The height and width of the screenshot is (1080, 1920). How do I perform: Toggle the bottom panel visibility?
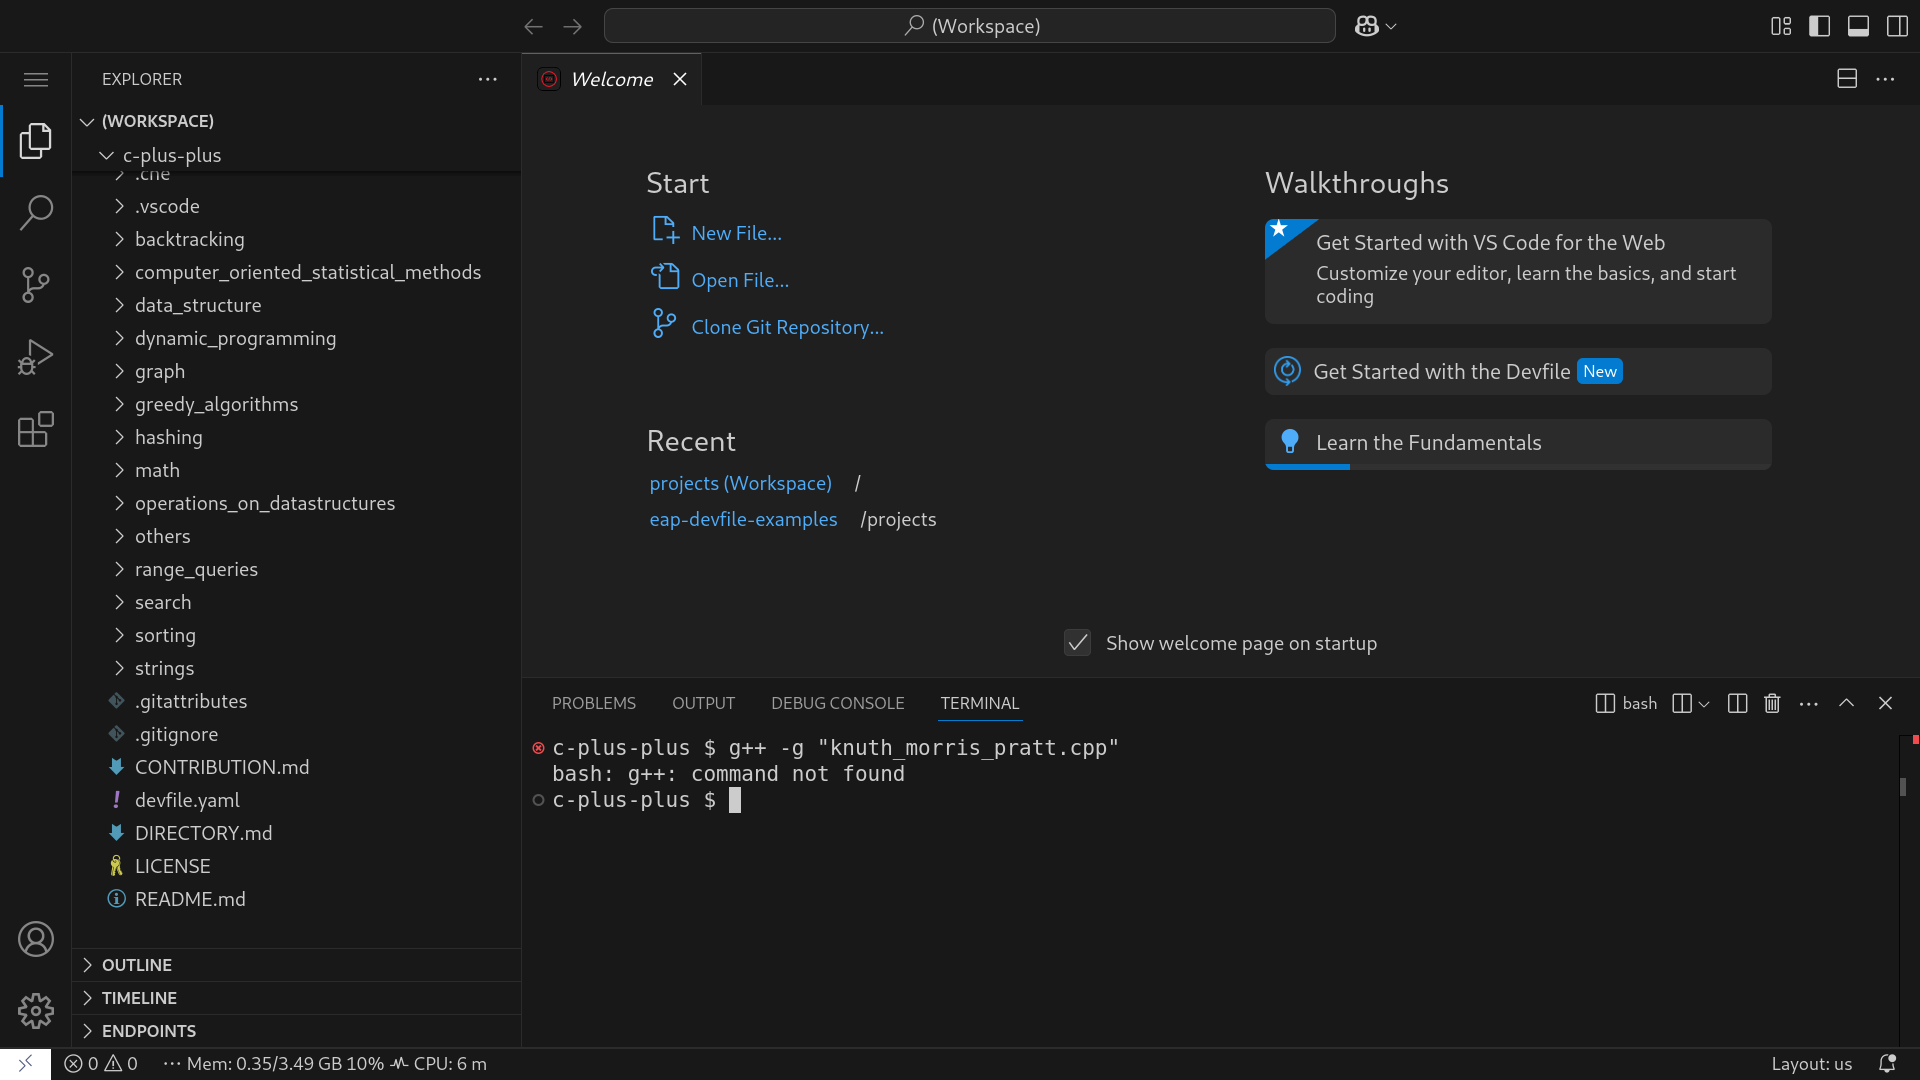1858,26
